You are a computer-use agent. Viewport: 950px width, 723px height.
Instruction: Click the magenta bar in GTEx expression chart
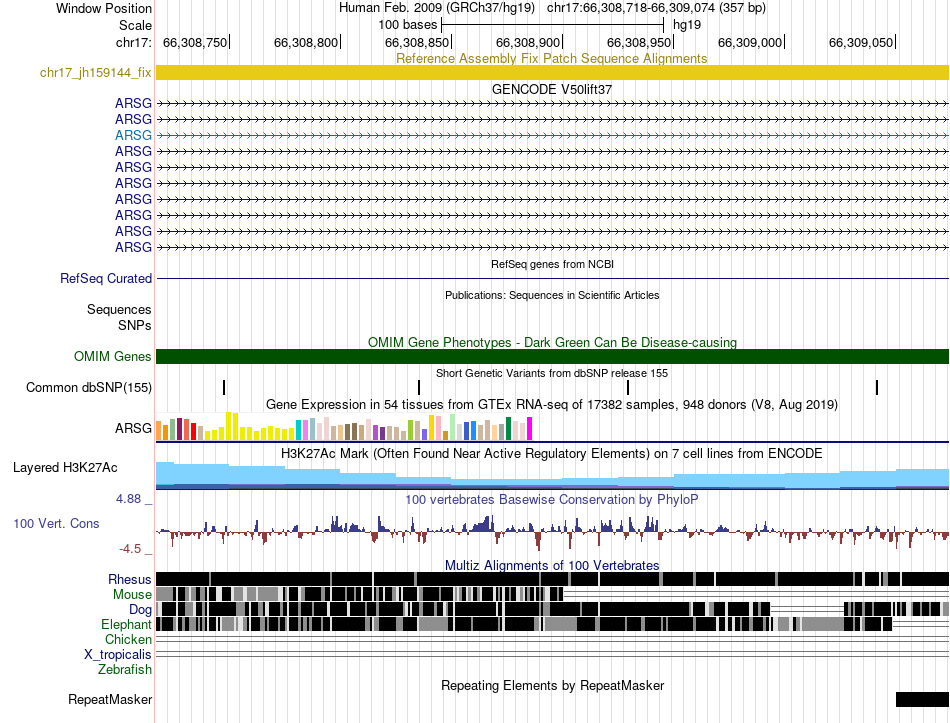(530, 428)
